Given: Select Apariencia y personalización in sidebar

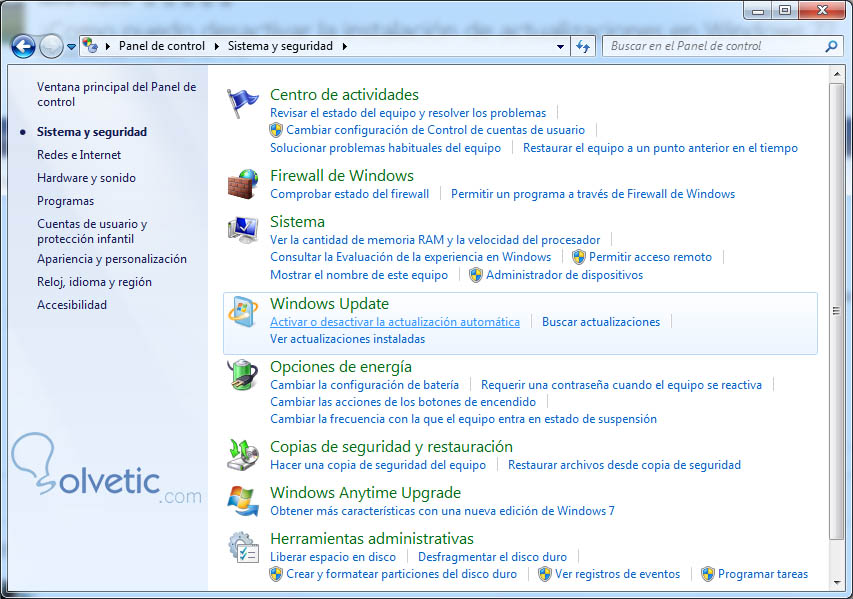Looking at the screenshot, I should (112, 259).
